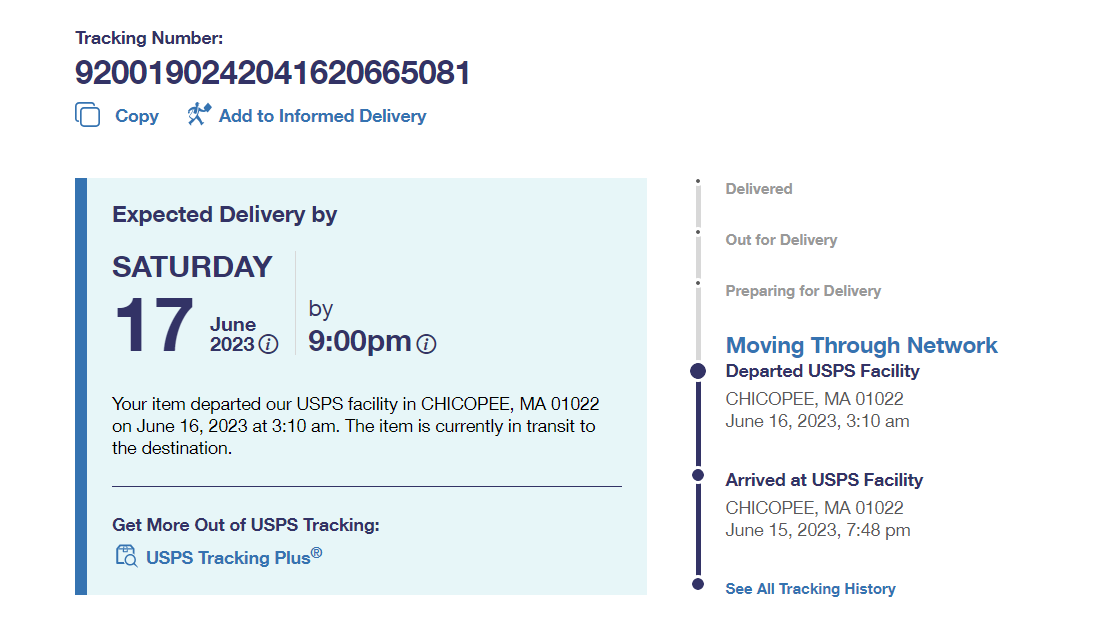The height and width of the screenshot is (623, 1114).
Task: Open See All Tracking History
Action: point(810,589)
